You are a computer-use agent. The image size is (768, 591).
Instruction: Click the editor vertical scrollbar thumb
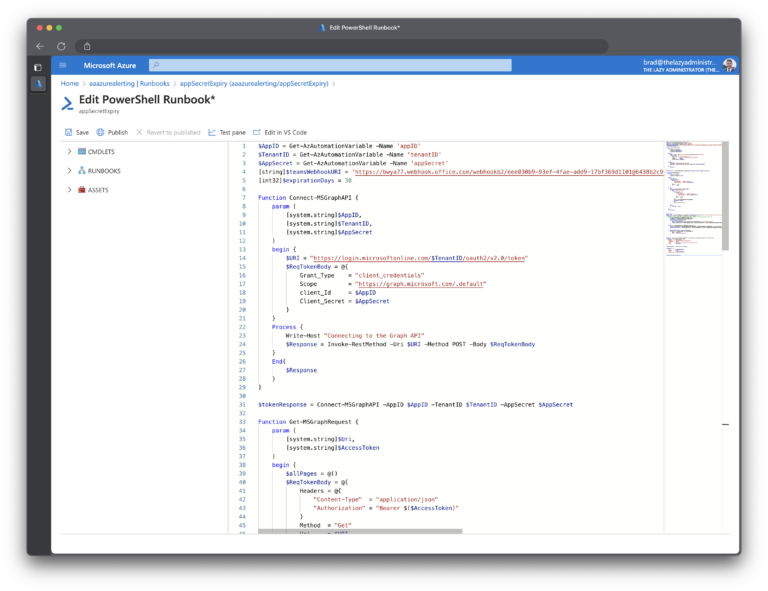coord(725,196)
